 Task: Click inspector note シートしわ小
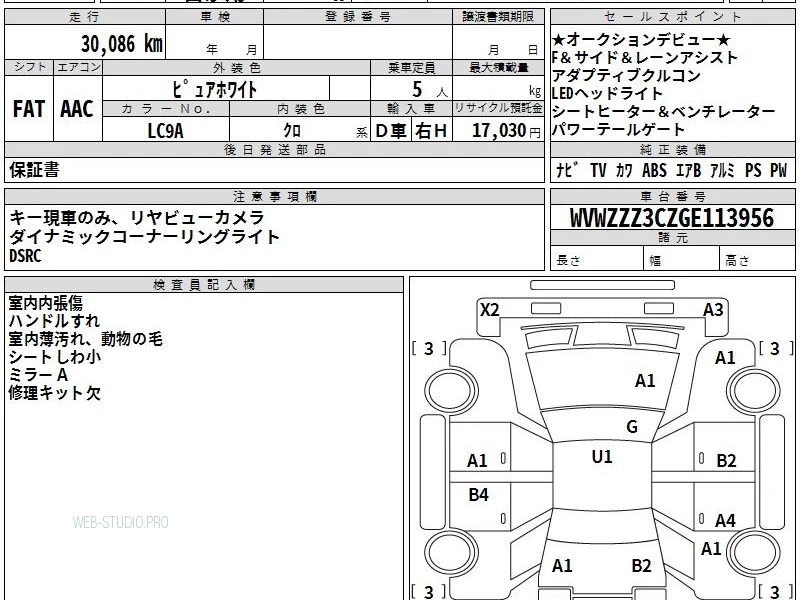pos(55,357)
